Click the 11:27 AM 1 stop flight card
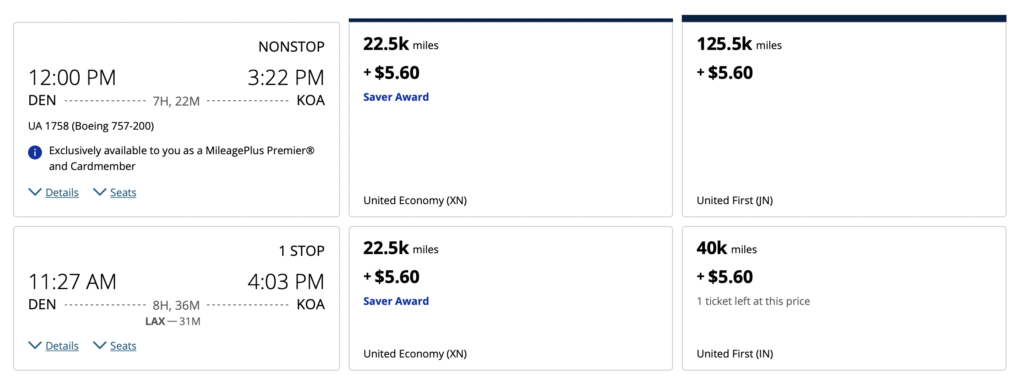 176,299
